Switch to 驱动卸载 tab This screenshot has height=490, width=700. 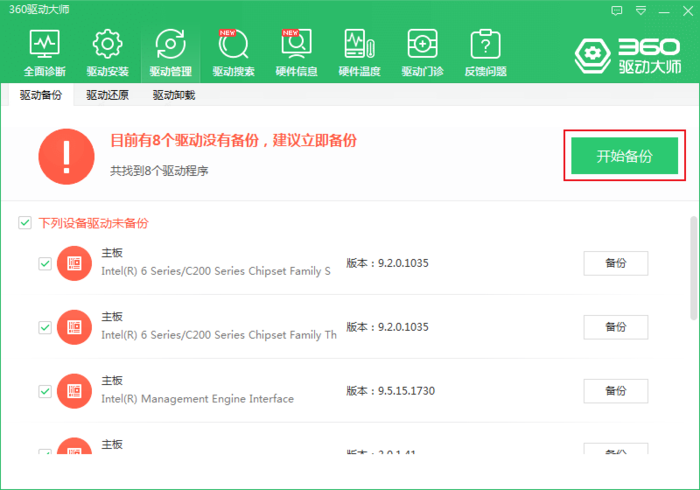(x=174, y=95)
